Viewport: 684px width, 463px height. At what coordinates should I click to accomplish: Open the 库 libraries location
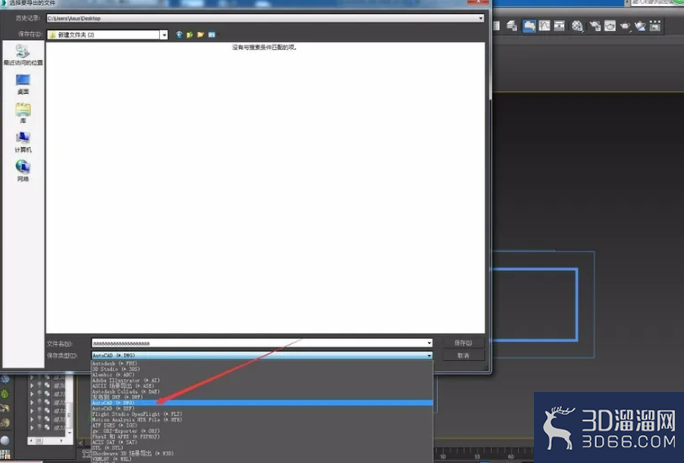(x=23, y=113)
